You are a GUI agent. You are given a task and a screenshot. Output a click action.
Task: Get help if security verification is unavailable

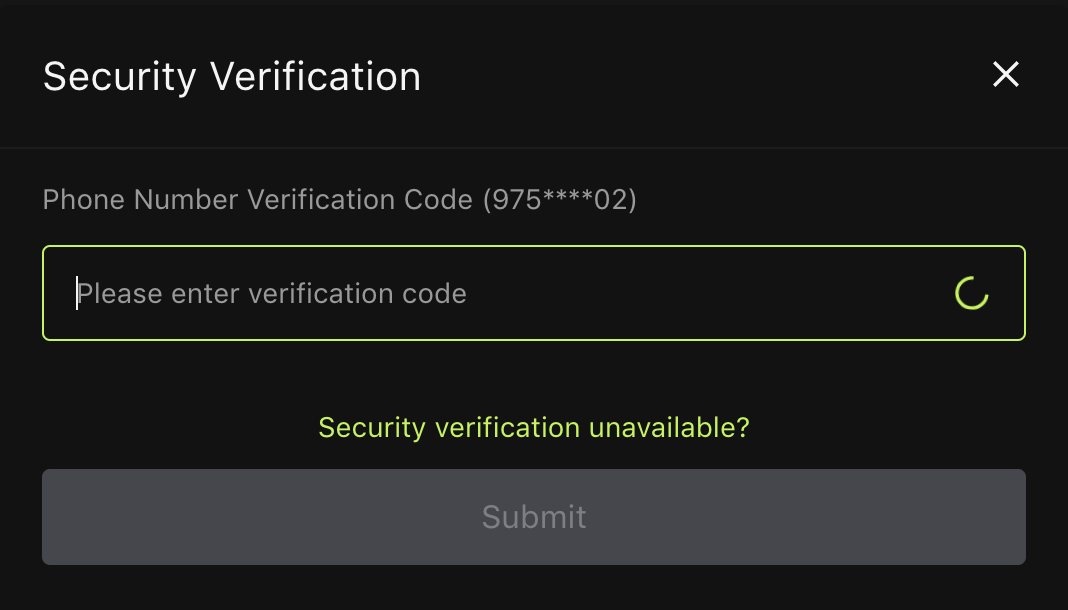[x=534, y=428]
